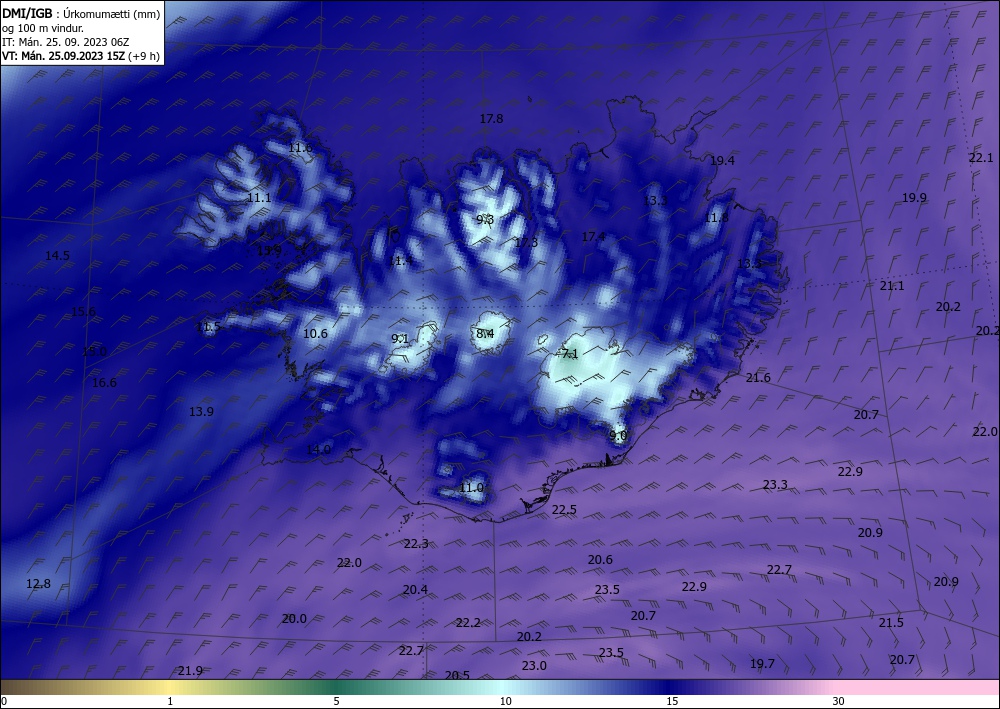Click the 20.4 value on the map

pyautogui.click(x=415, y=590)
